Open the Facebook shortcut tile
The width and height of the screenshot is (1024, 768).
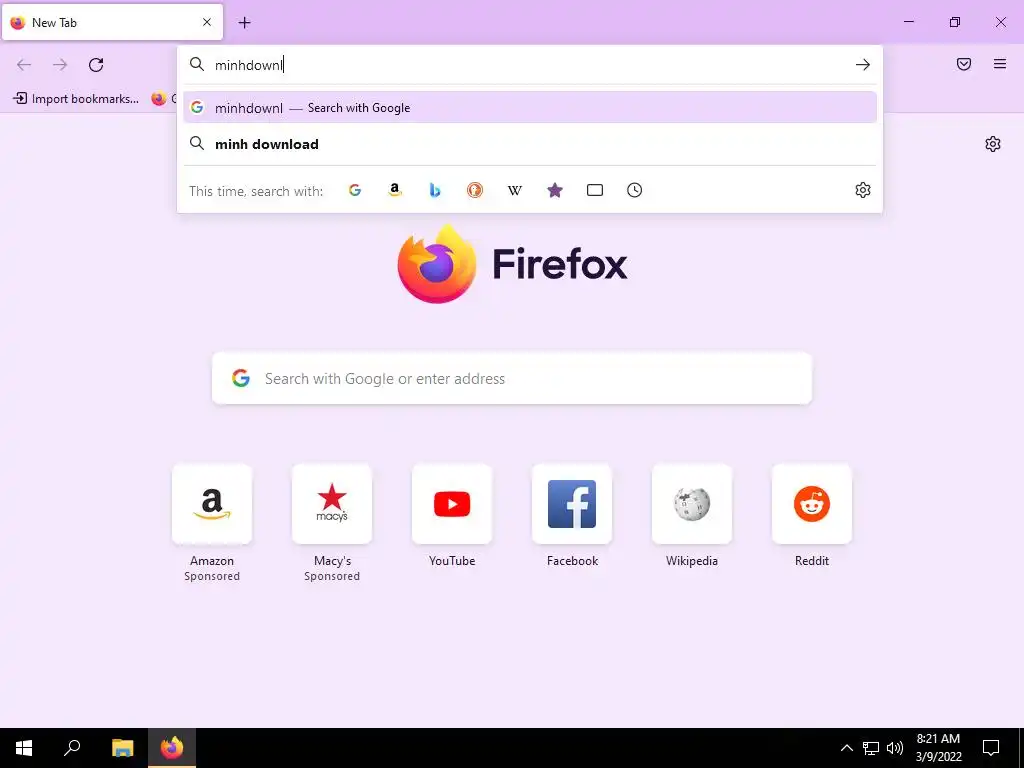[572, 504]
